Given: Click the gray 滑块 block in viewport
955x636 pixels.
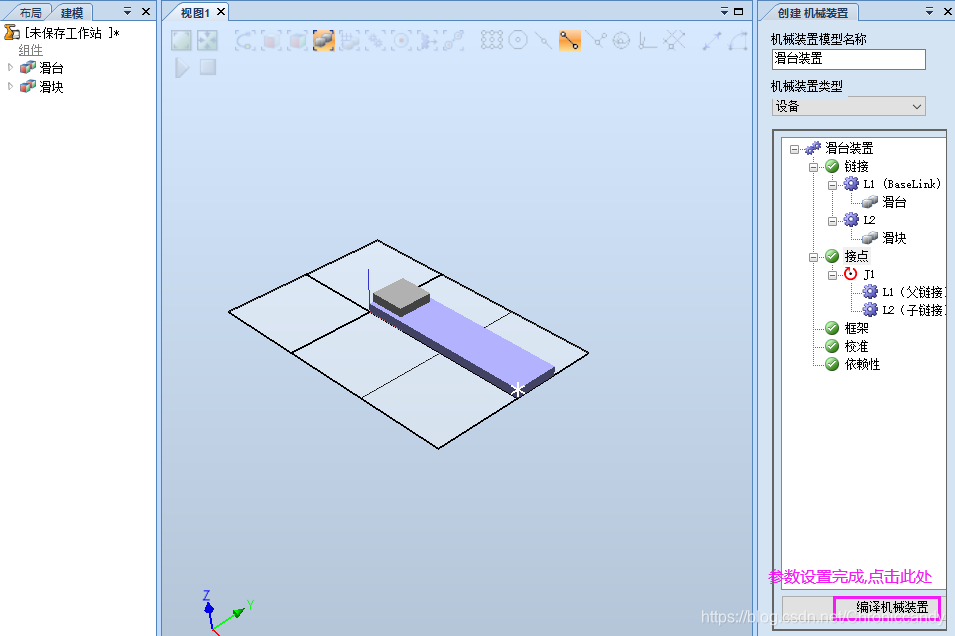Looking at the screenshot, I should pyautogui.click(x=401, y=295).
